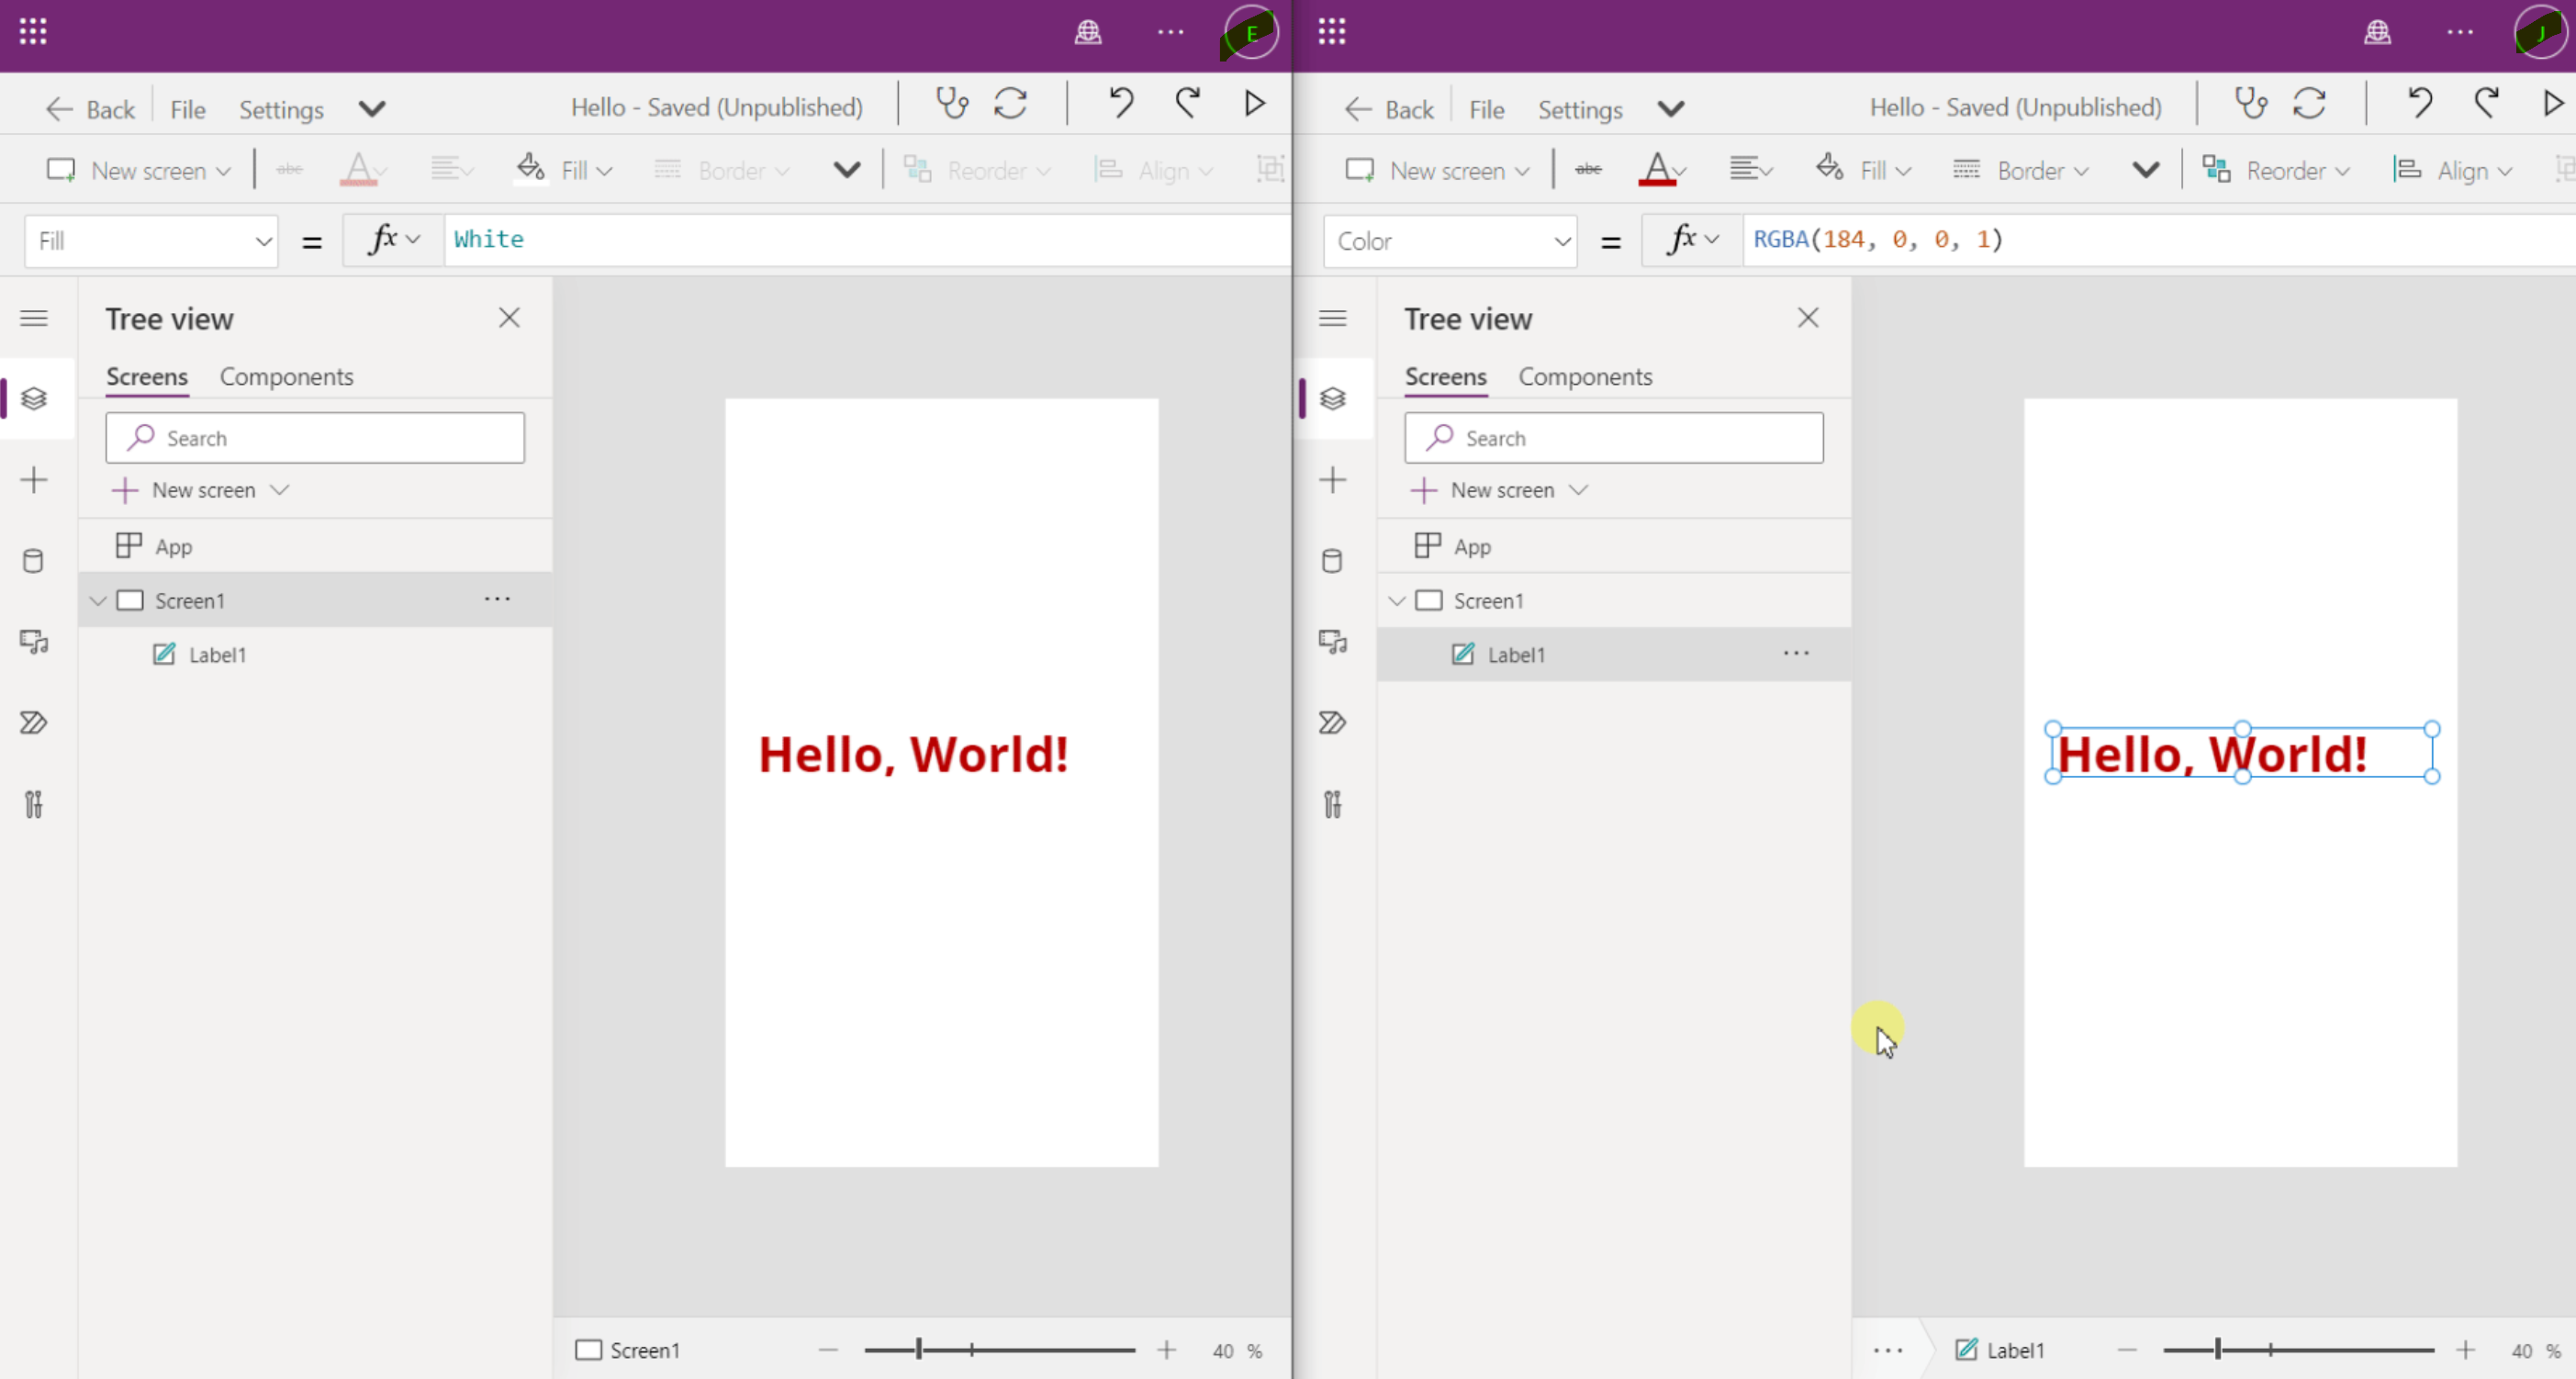Click the Insert plus icon in right sidebar
Screen dimensions: 2576x1379
click(x=1332, y=481)
